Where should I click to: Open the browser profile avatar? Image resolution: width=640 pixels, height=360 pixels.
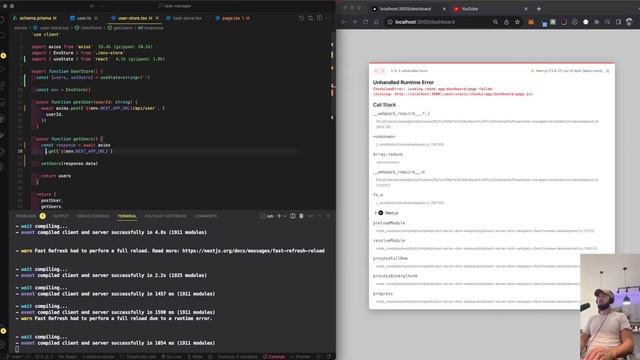629,22
